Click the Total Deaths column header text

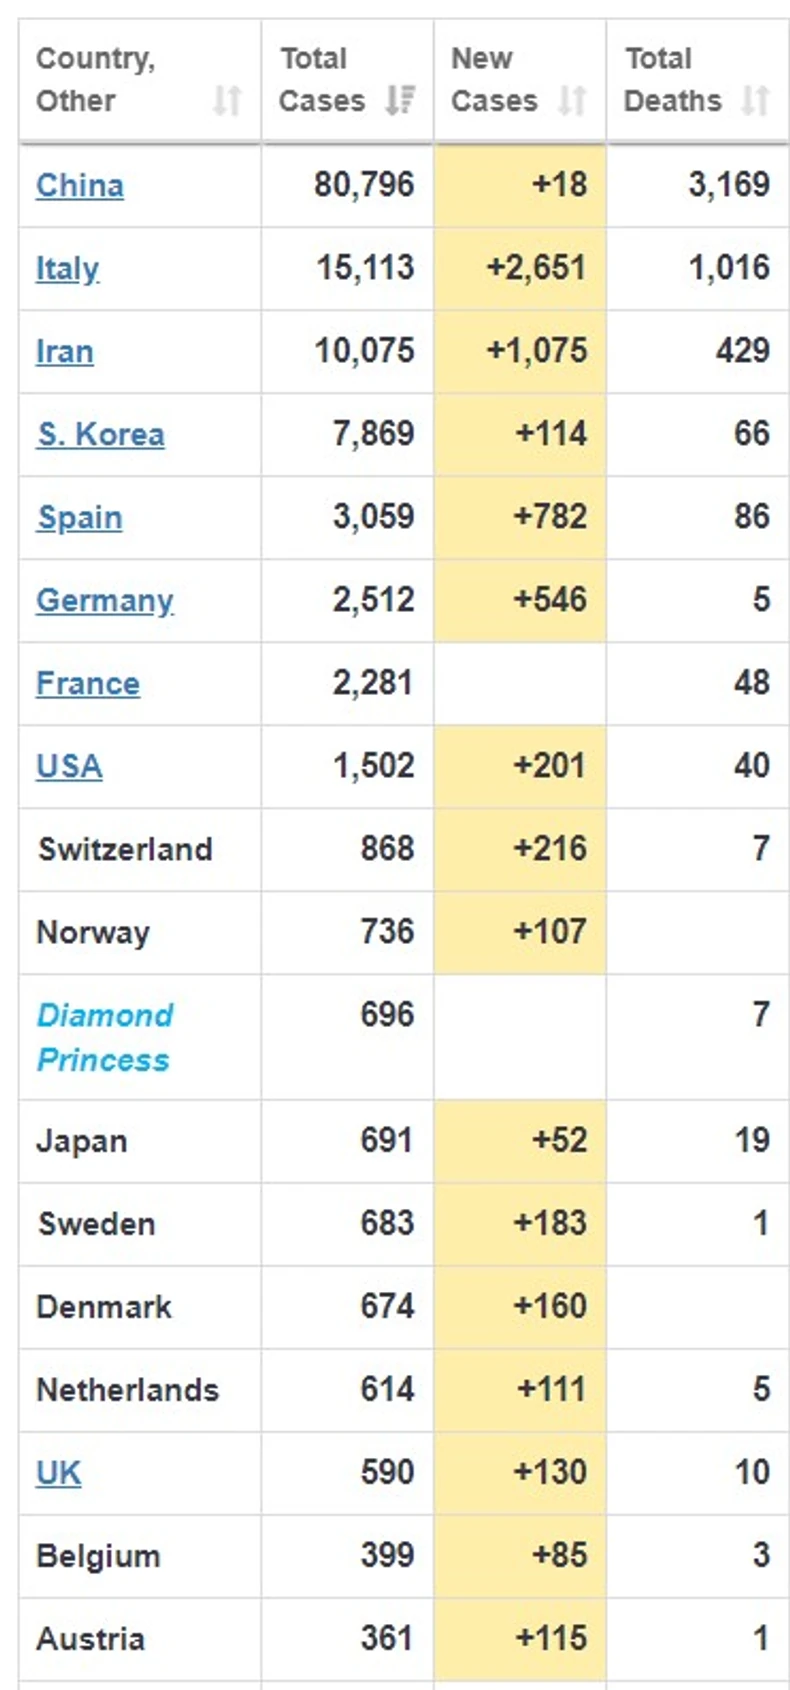click(672, 80)
